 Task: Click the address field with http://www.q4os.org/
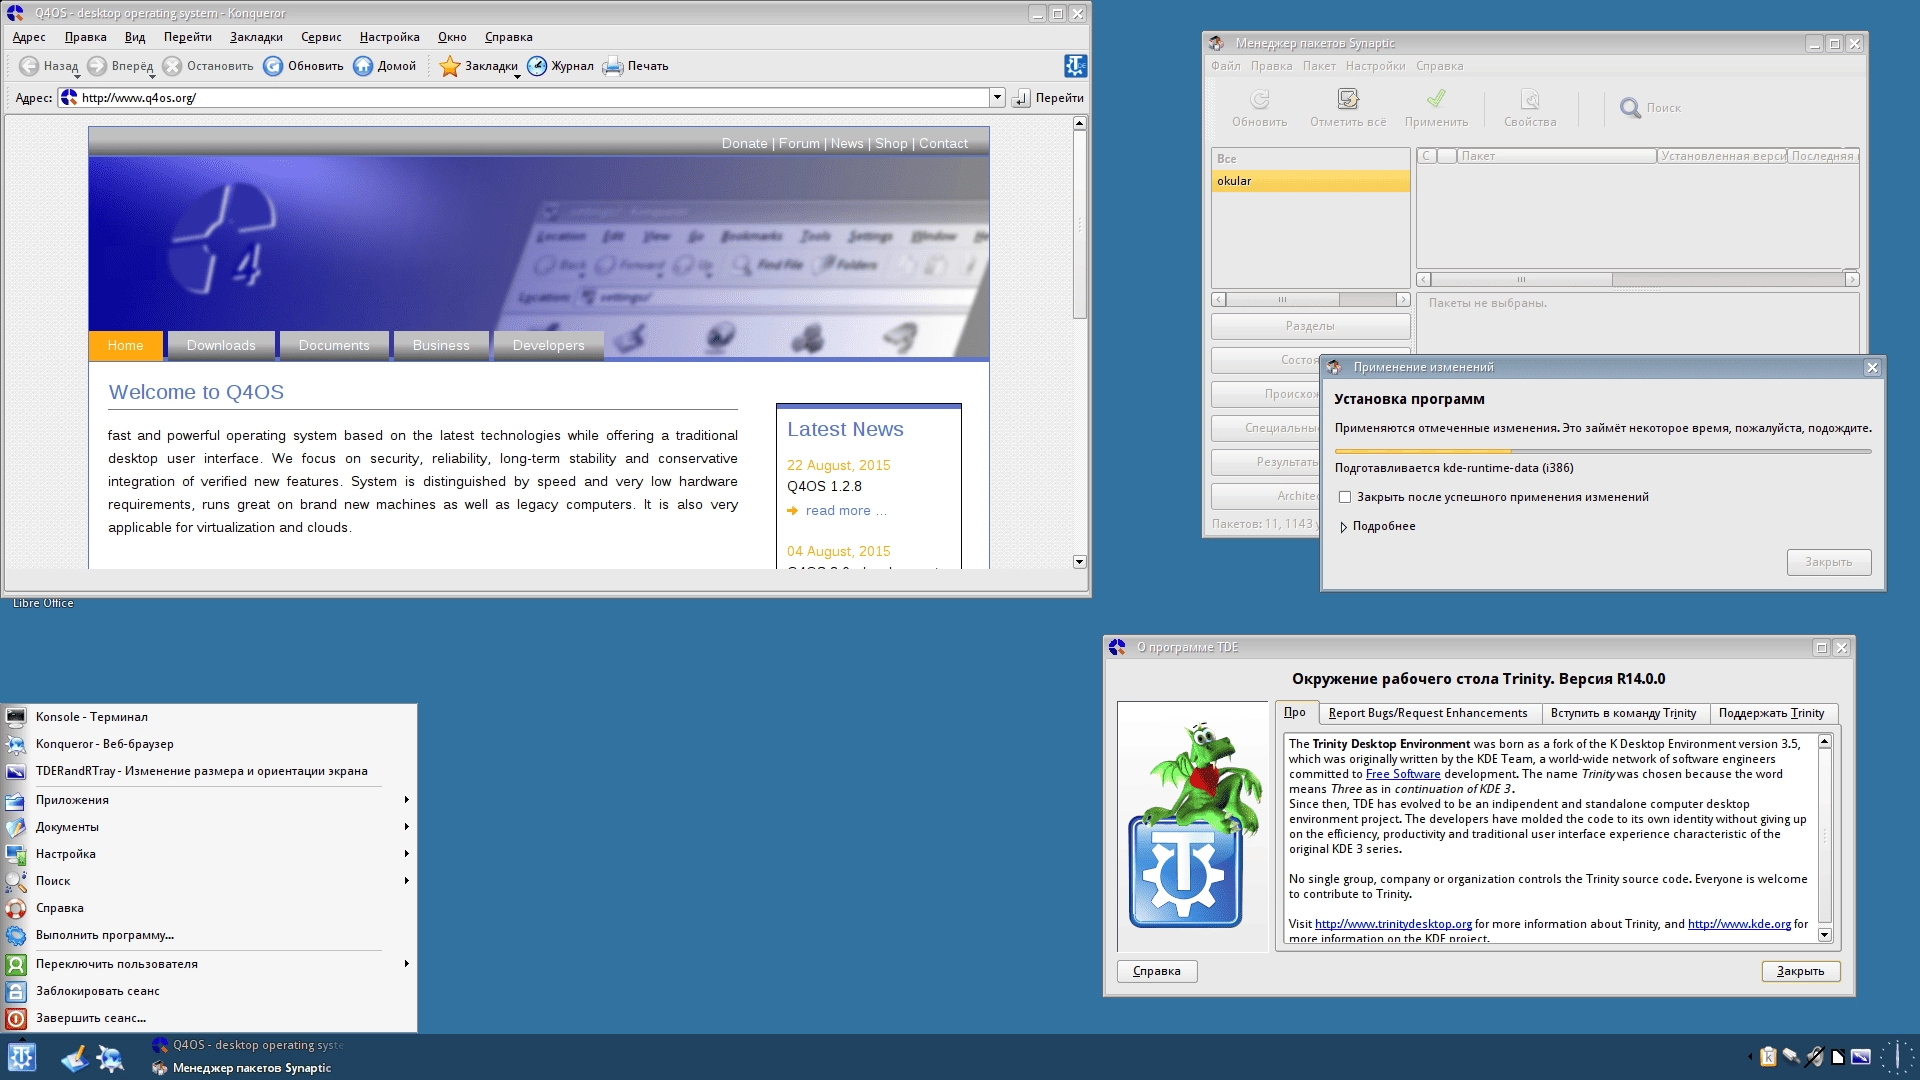532,98
